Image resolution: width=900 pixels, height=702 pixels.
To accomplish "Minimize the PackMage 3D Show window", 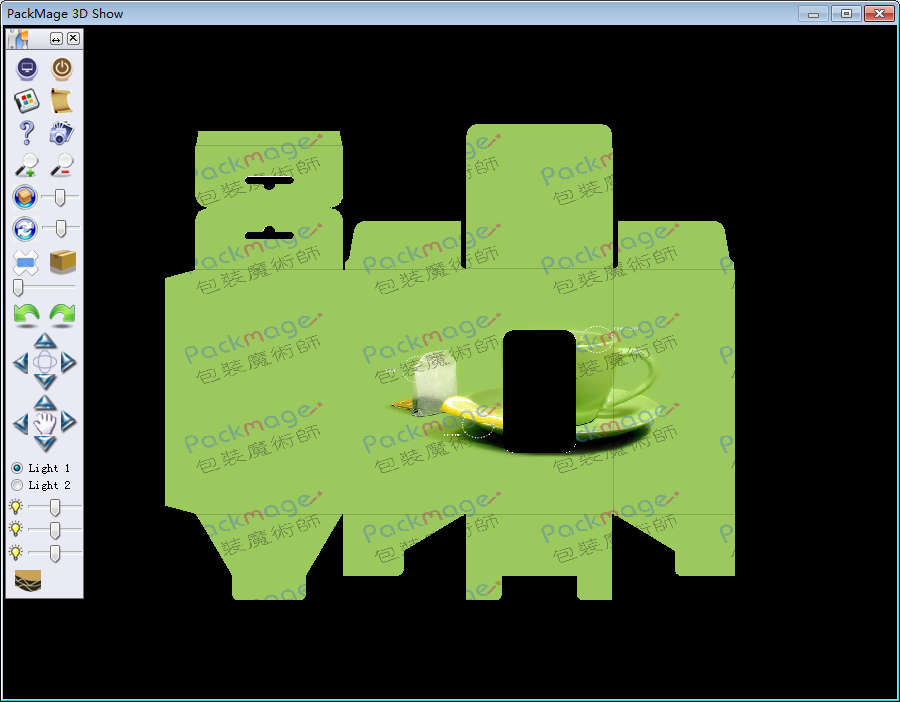I will pos(813,14).
